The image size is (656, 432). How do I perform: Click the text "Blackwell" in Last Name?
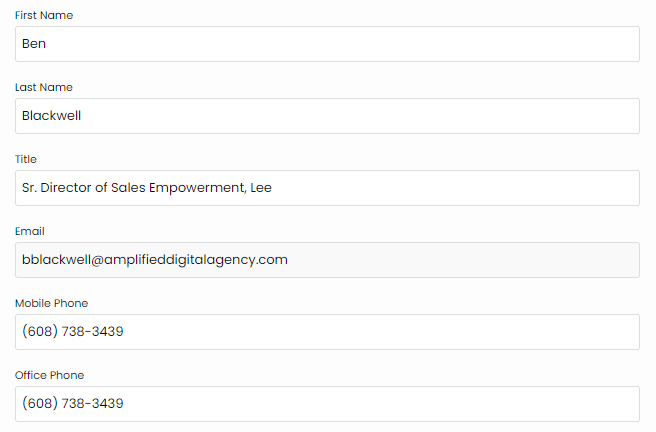pos(51,116)
